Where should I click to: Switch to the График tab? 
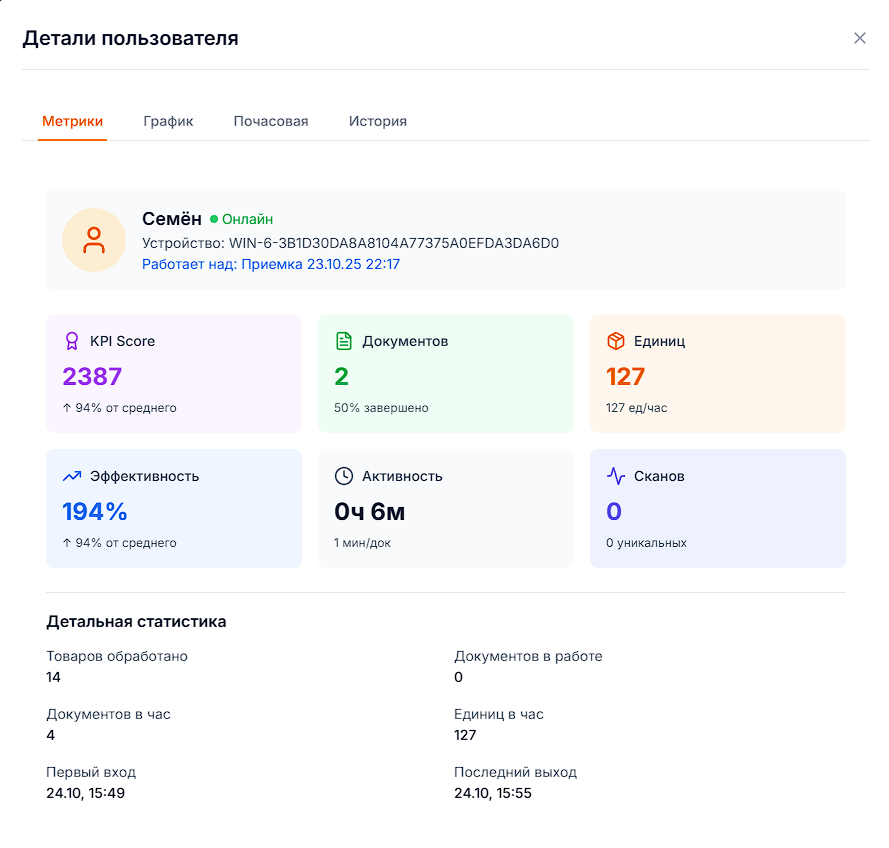pyautogui.click(x=168, y=121)
